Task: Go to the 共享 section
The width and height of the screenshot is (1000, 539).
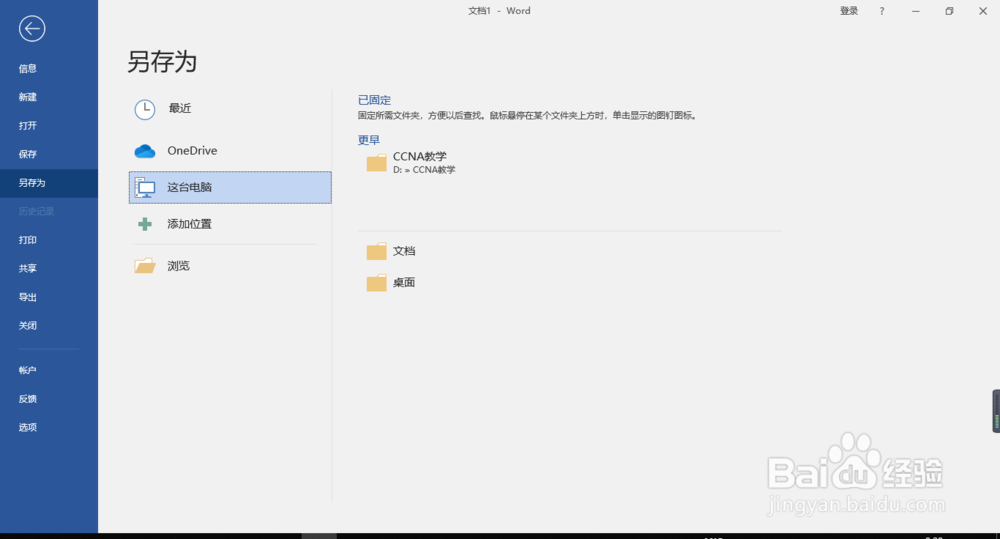Action: coord(27,269)
